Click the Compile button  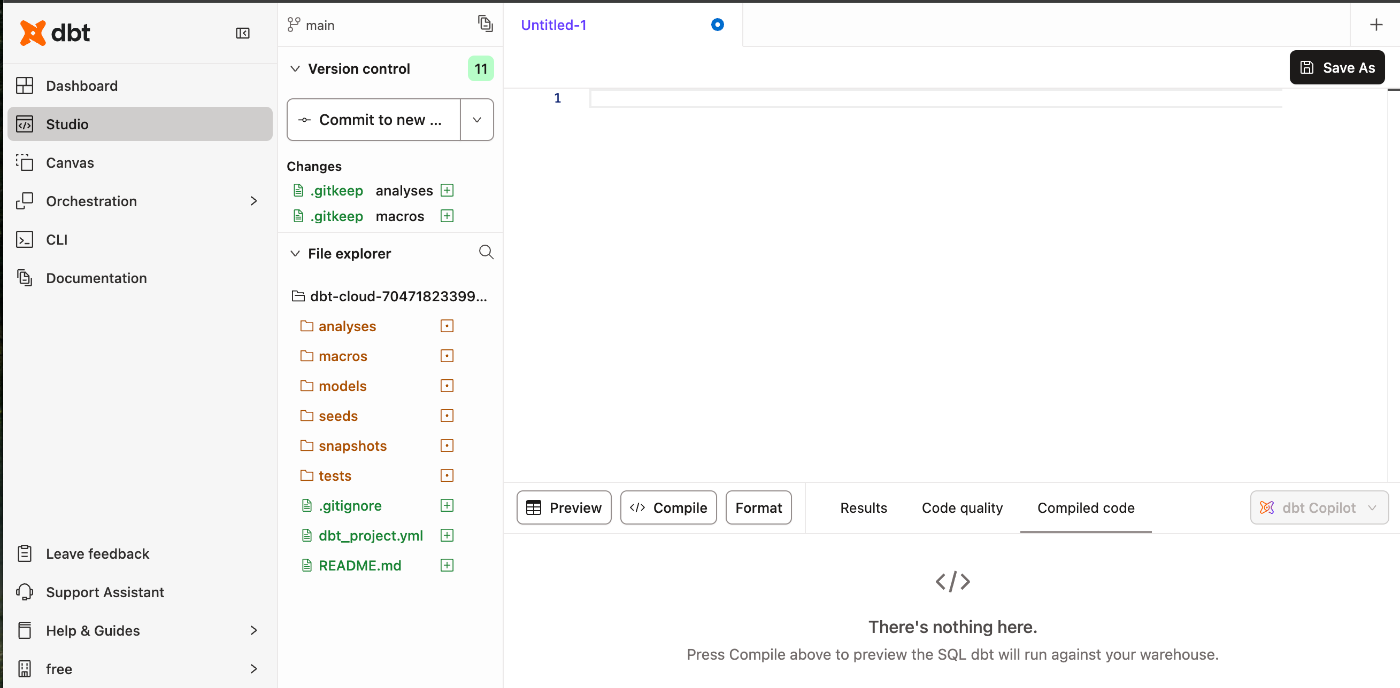tap(669, 508)
